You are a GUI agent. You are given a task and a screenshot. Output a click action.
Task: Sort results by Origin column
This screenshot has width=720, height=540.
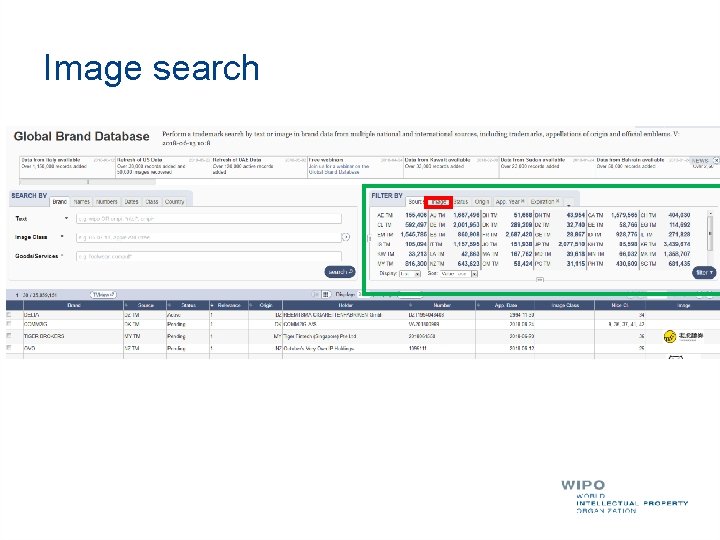265,305
